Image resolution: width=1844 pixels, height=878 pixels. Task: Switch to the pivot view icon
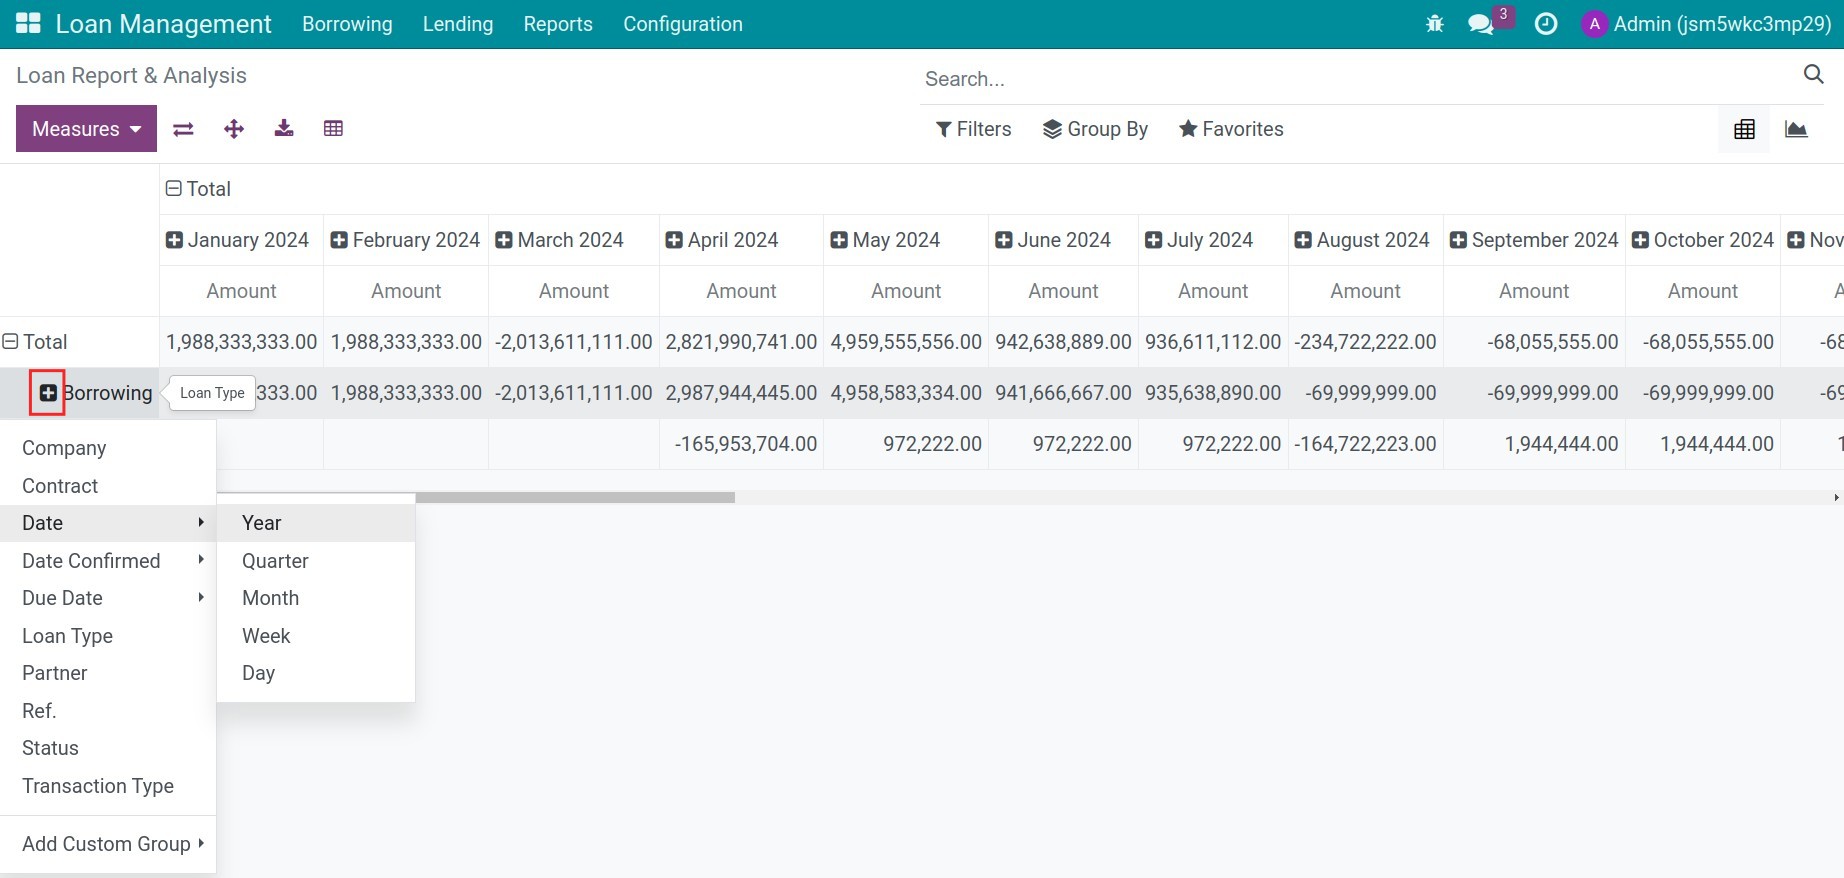[x=1744, y=129]
